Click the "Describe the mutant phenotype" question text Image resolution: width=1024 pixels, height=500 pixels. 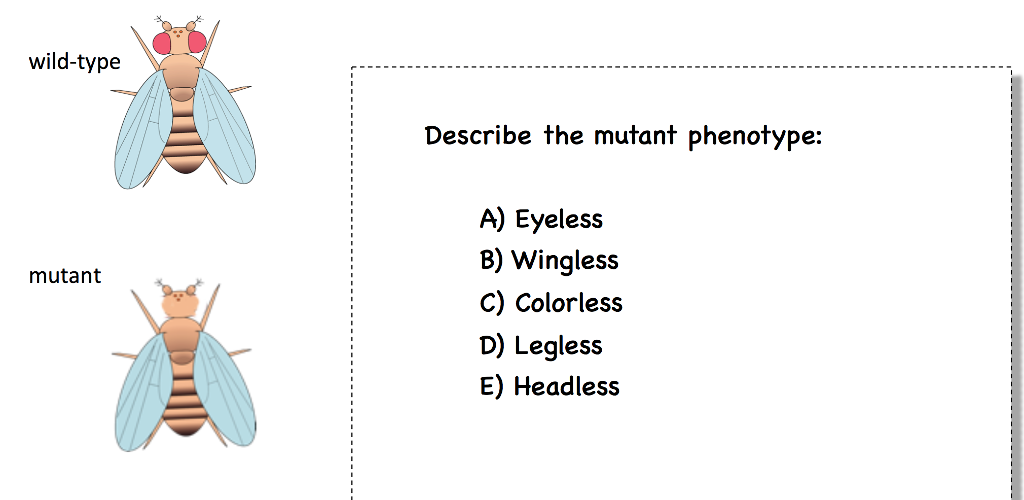pos(622,136)
